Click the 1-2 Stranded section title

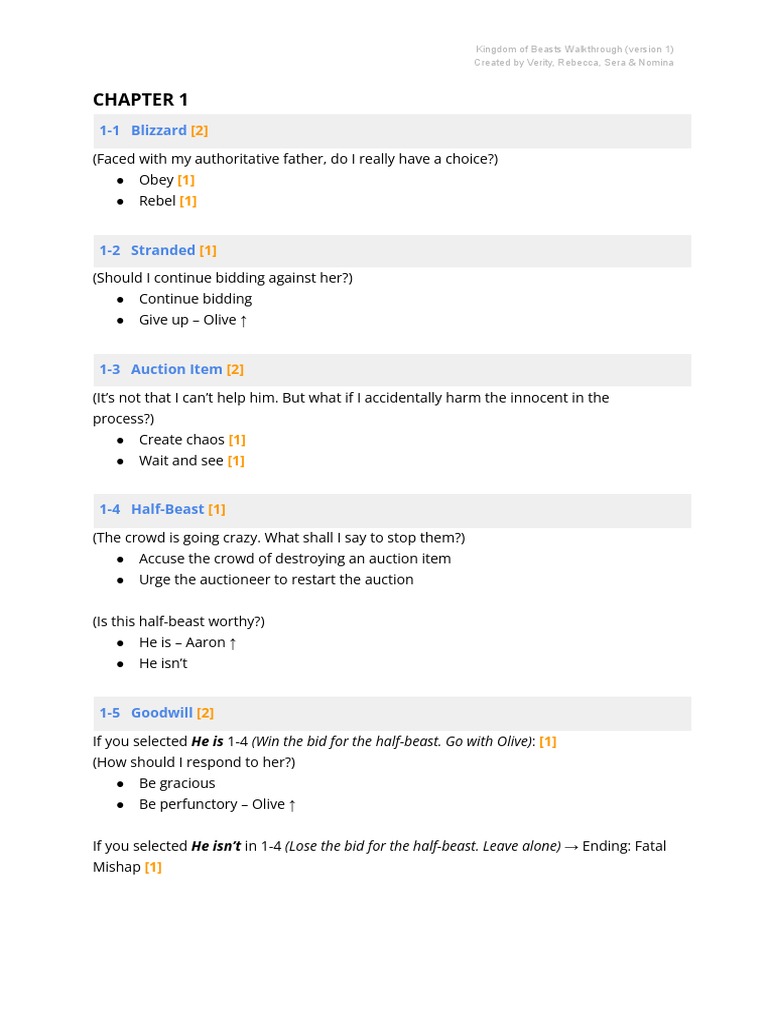coord(157,250)
